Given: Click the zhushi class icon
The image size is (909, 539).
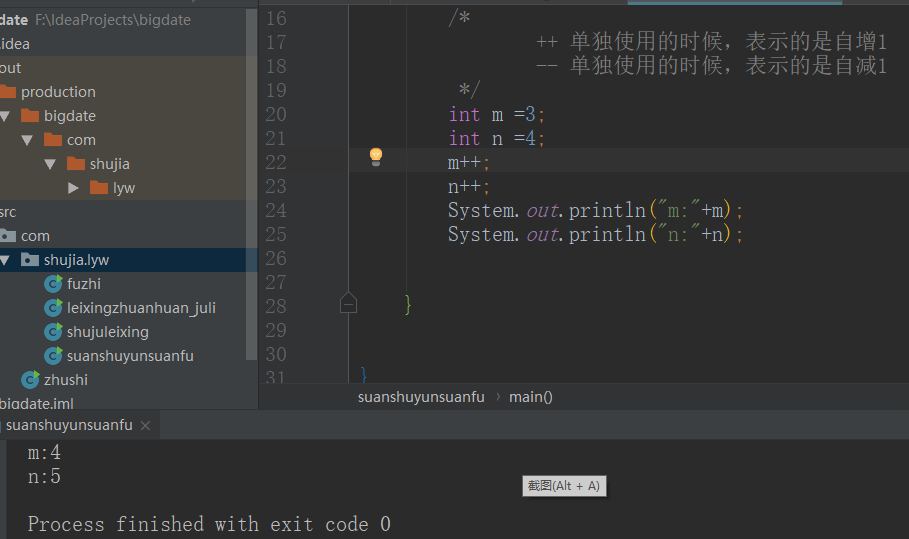Looking at the screenshot, I should point(30,380).
